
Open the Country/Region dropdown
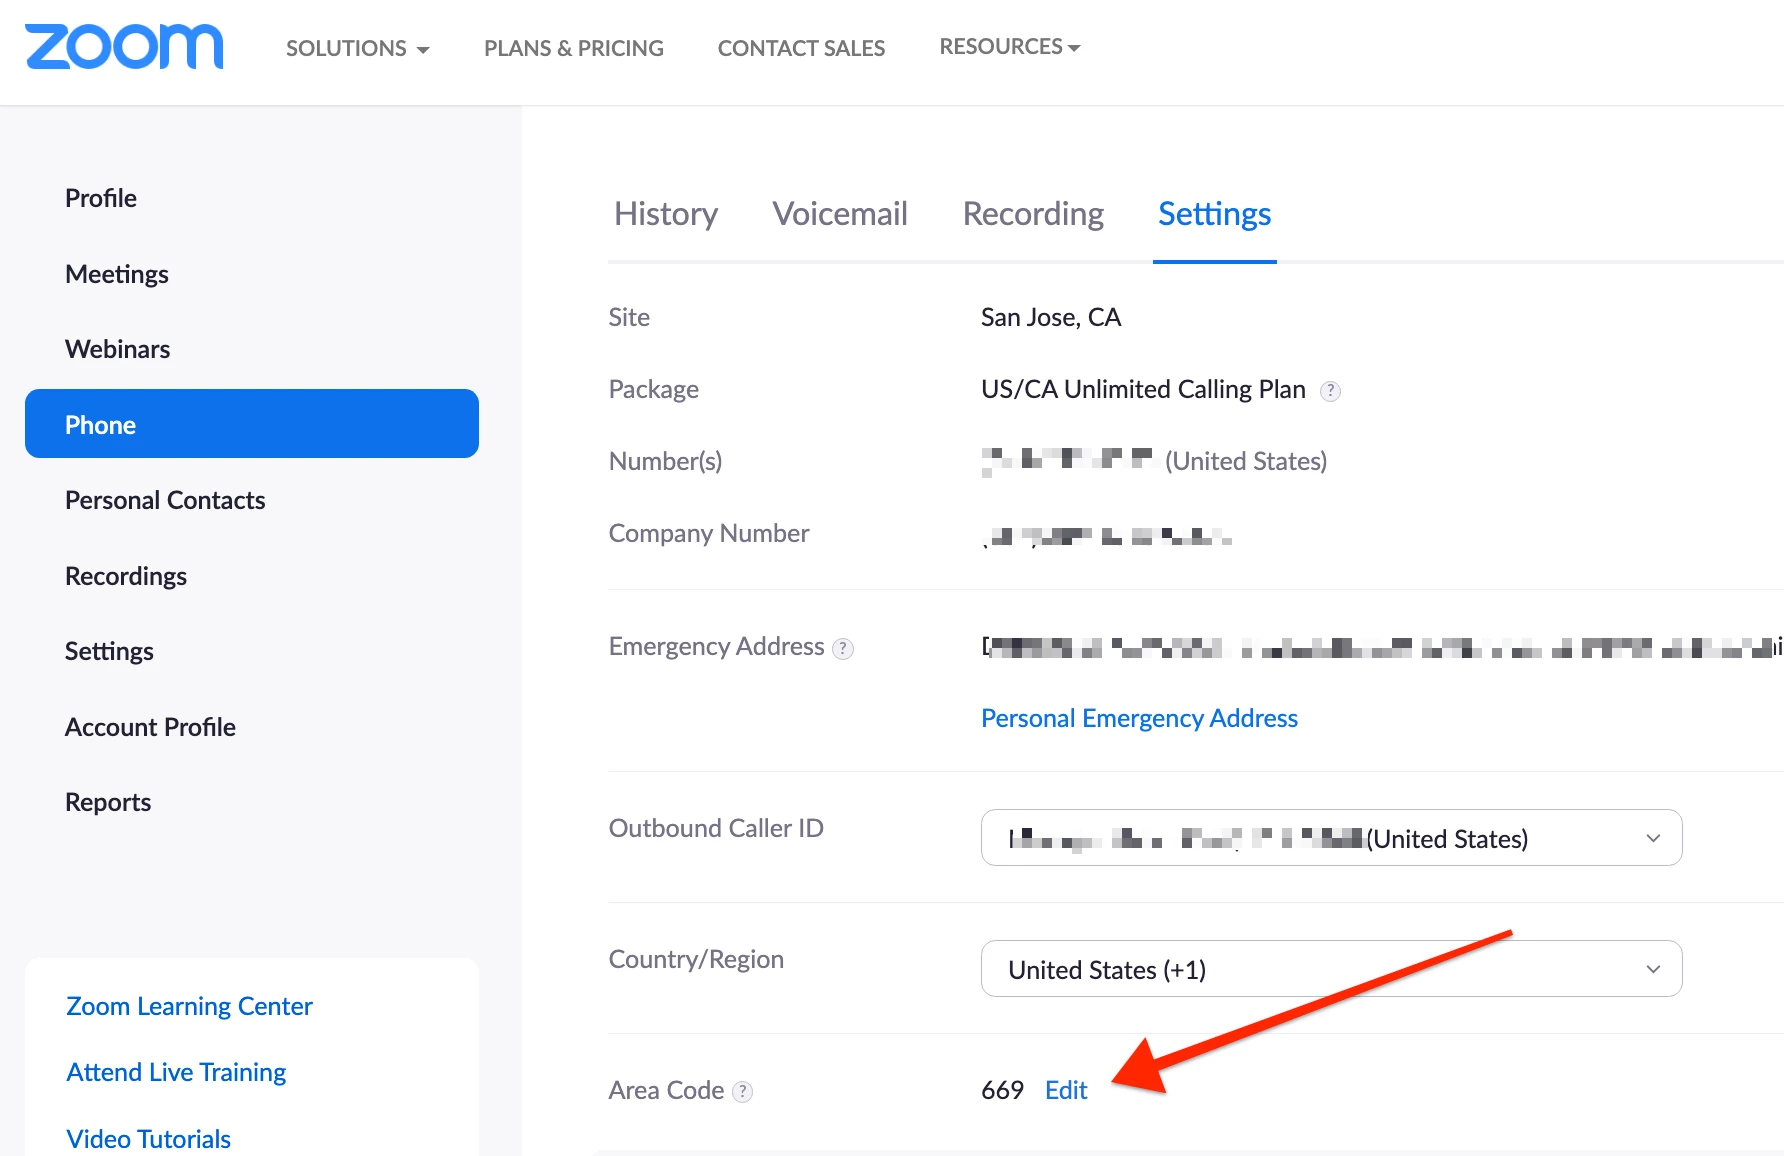[x=1331, y=969]
